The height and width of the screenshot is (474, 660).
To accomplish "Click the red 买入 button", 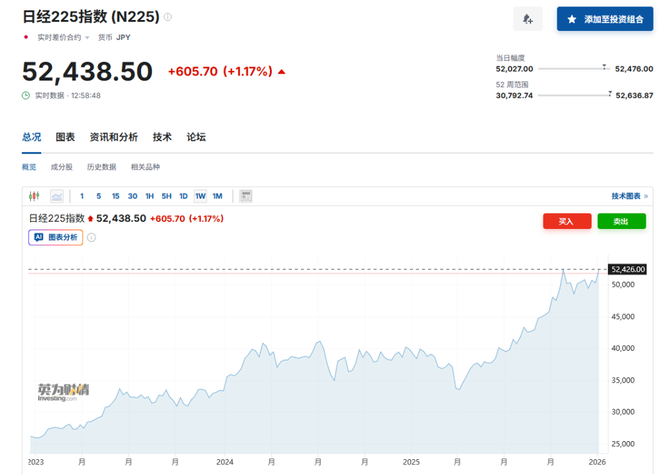I will 566,221.
